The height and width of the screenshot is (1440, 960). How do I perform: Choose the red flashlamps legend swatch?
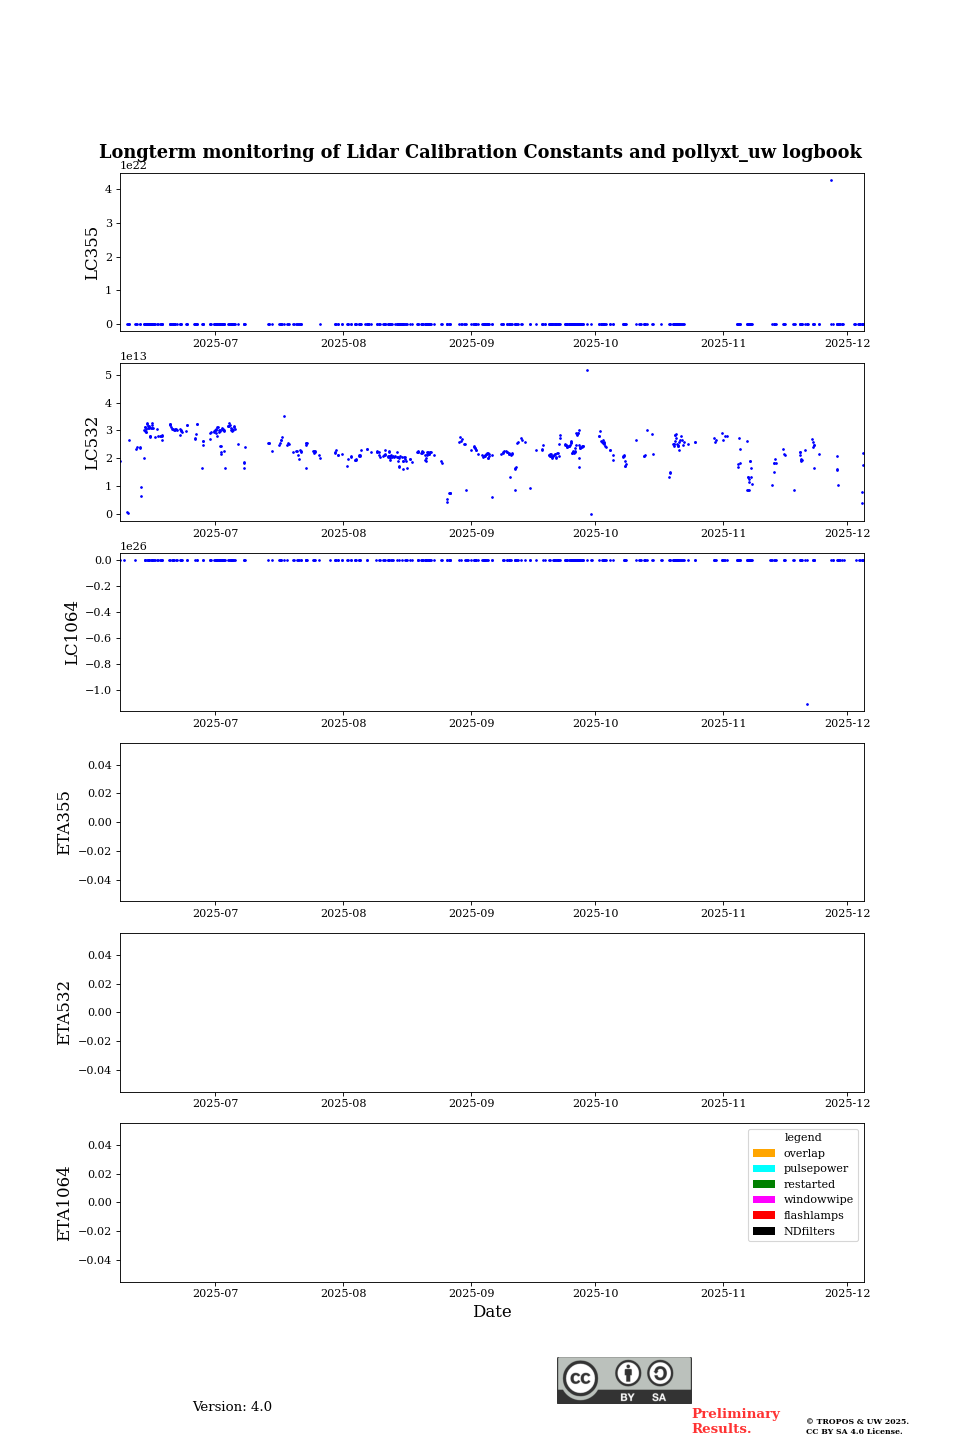pos(764,1216)
